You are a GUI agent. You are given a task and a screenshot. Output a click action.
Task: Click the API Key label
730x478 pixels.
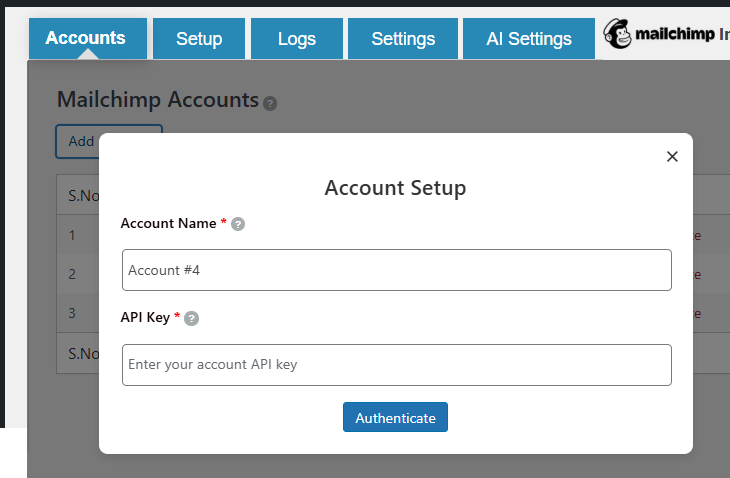(145, 317)
